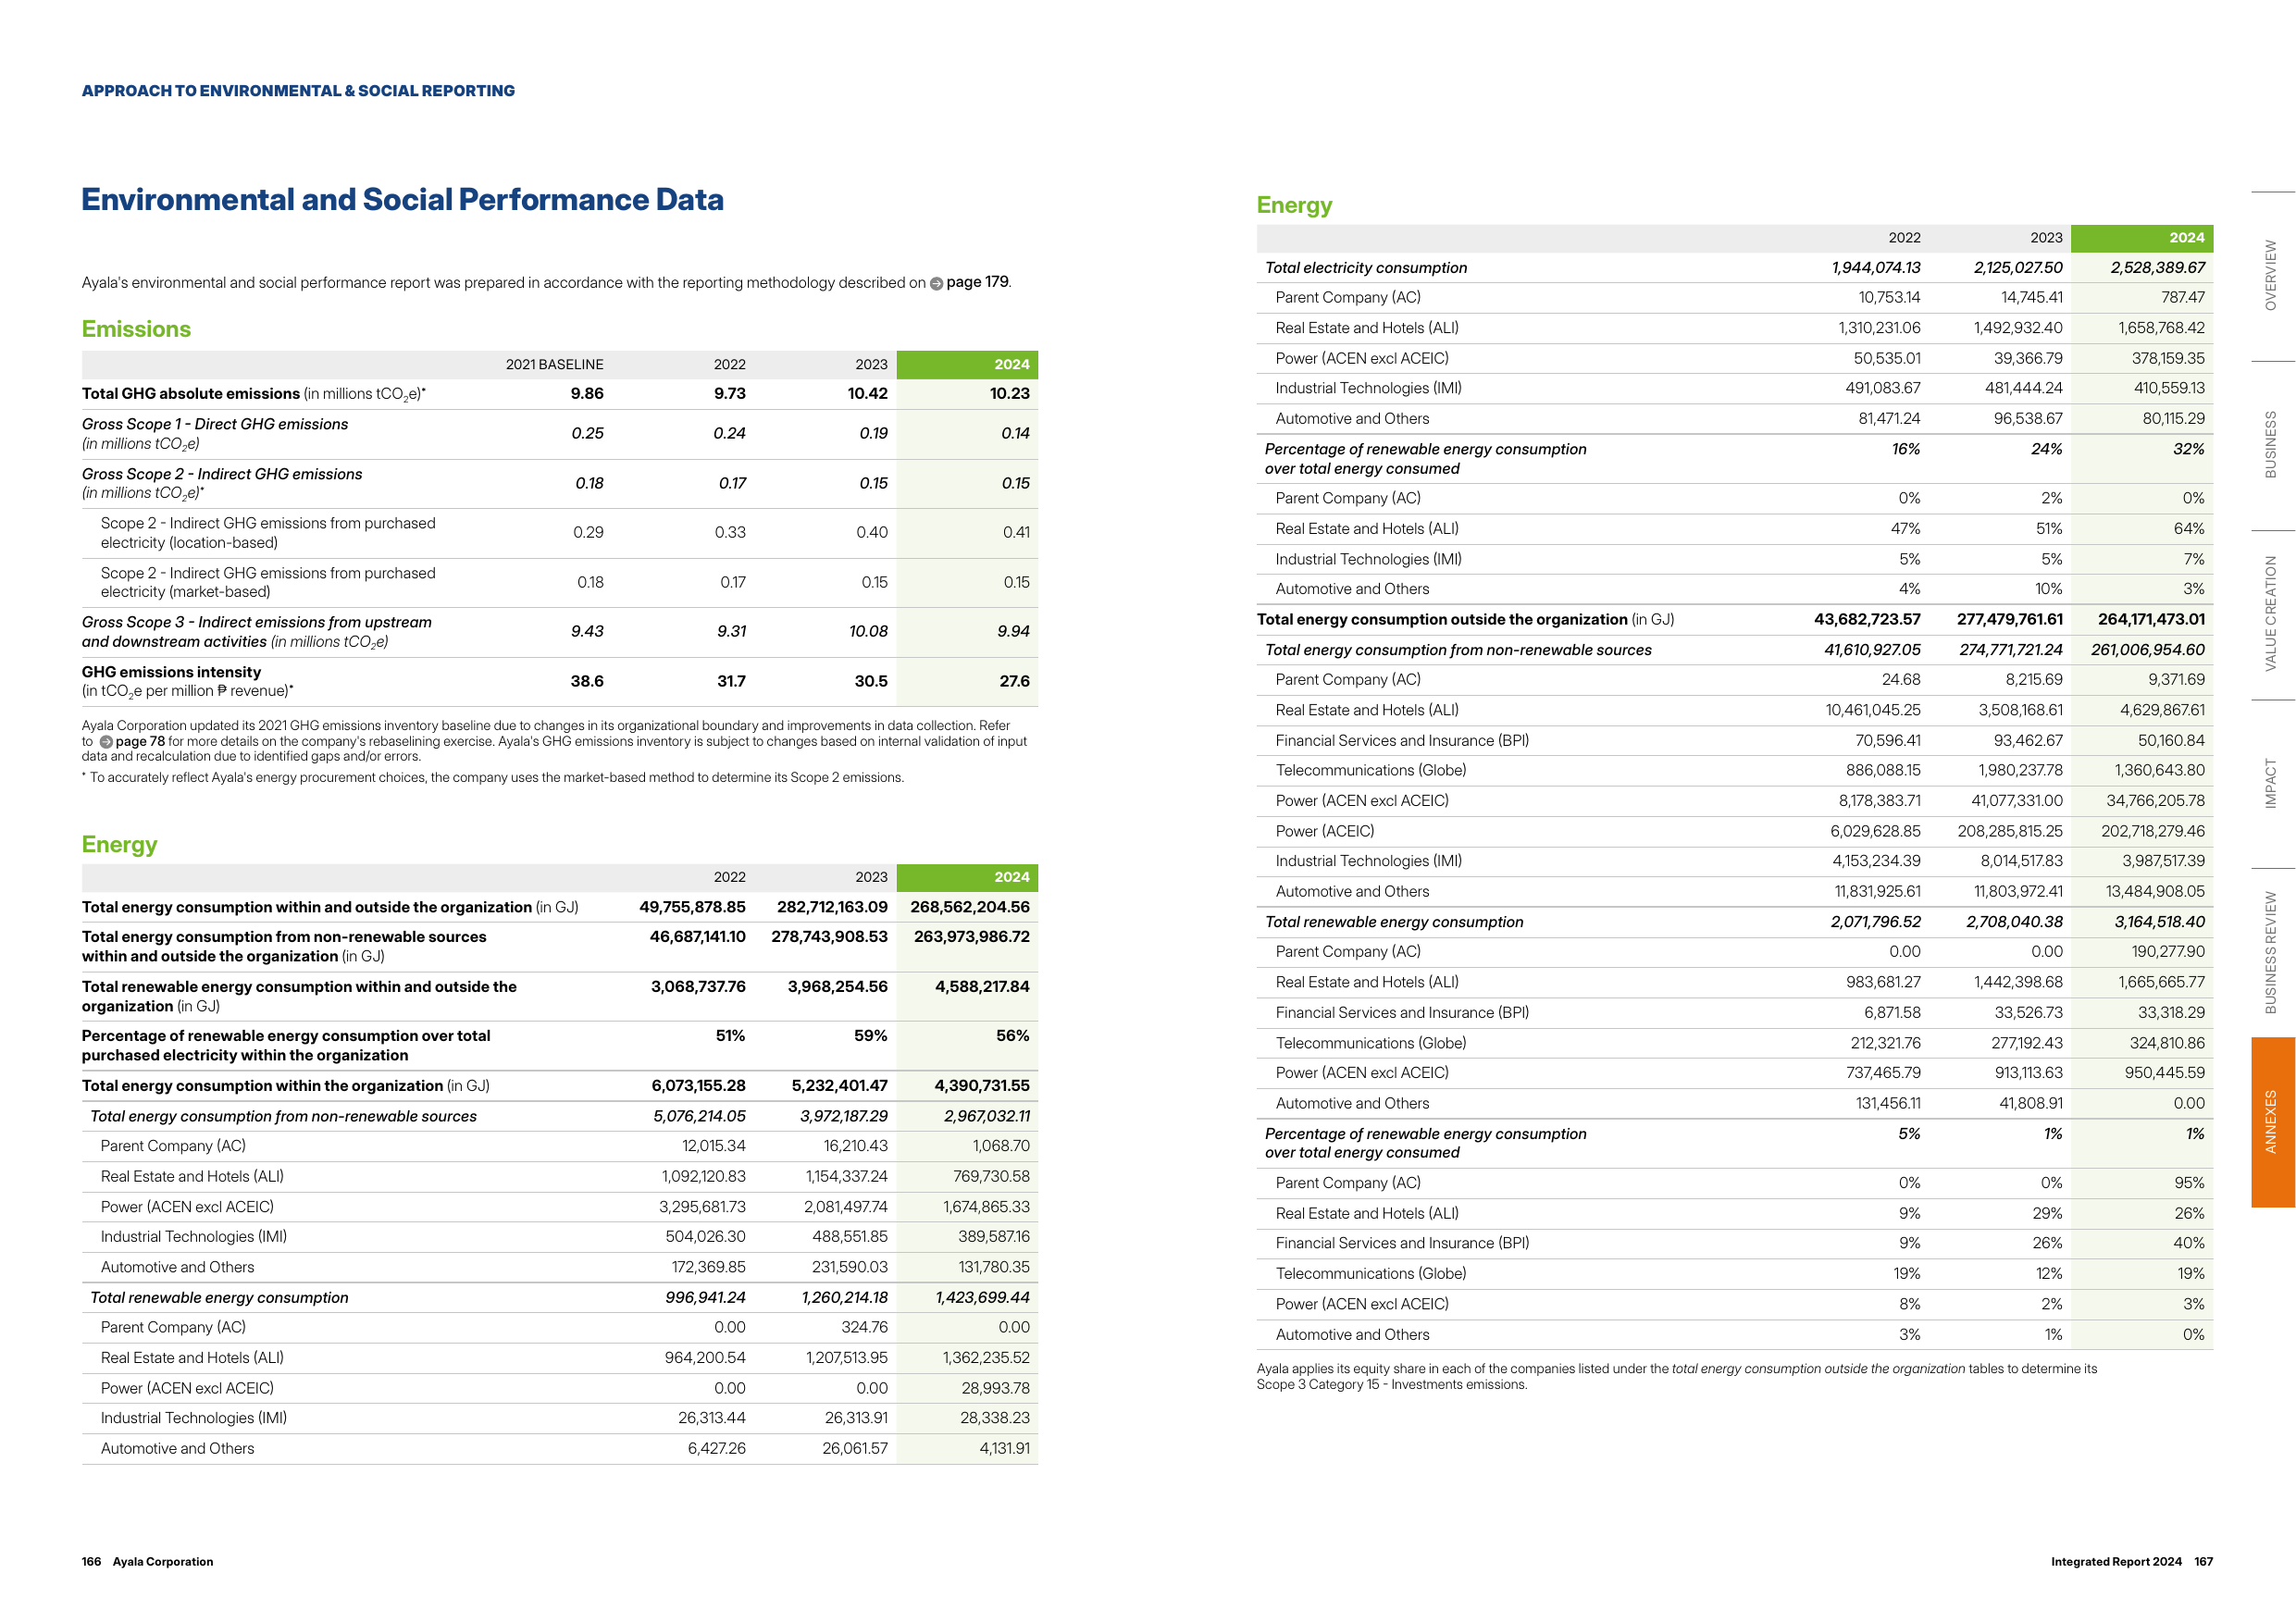Click the value 202,718,279.46 for Power ACEIC
The height and width of the screenshot is (1623, 2296).
point(2152,831)
